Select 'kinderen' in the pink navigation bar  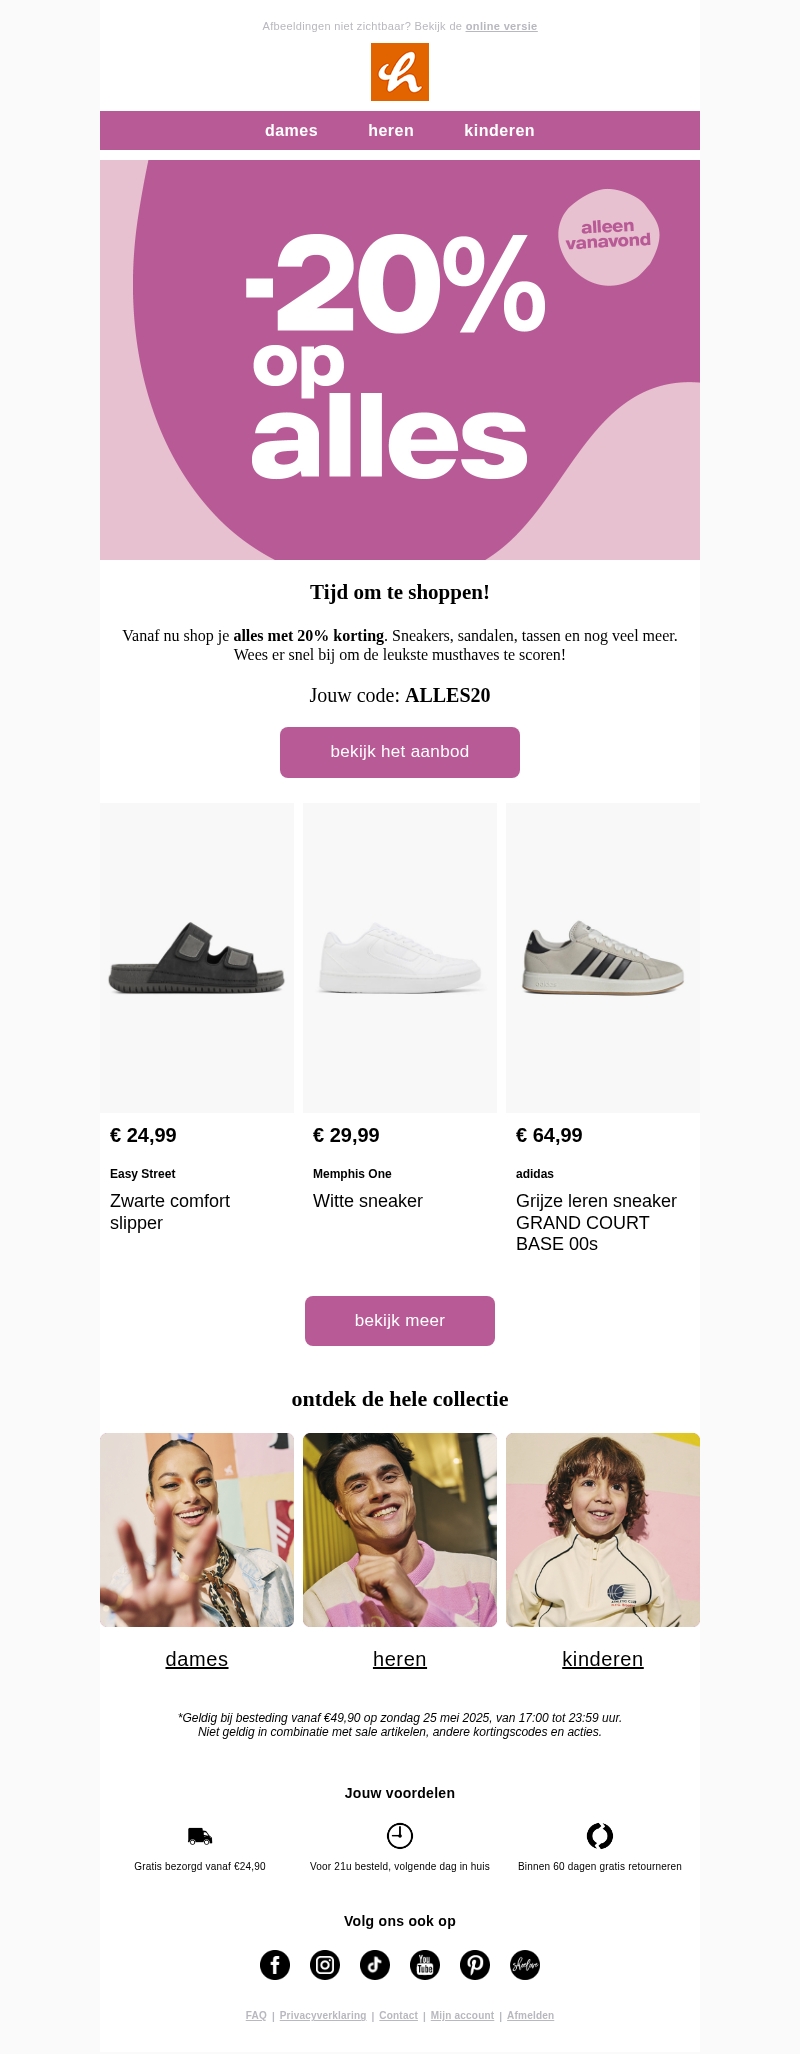[x=499, y=131]
